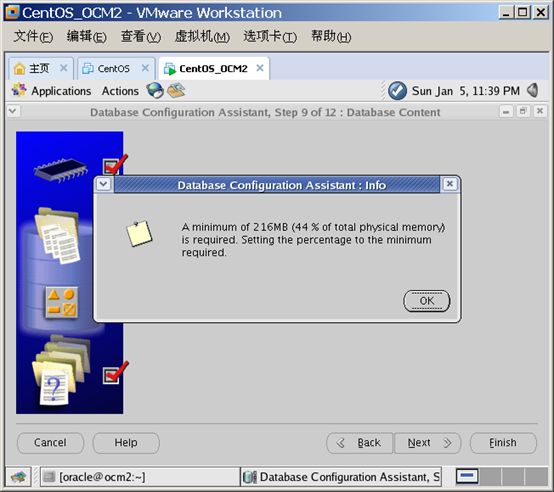Go Back to previous step
This screenshot has height=492, width=554.
pos(359,443)
